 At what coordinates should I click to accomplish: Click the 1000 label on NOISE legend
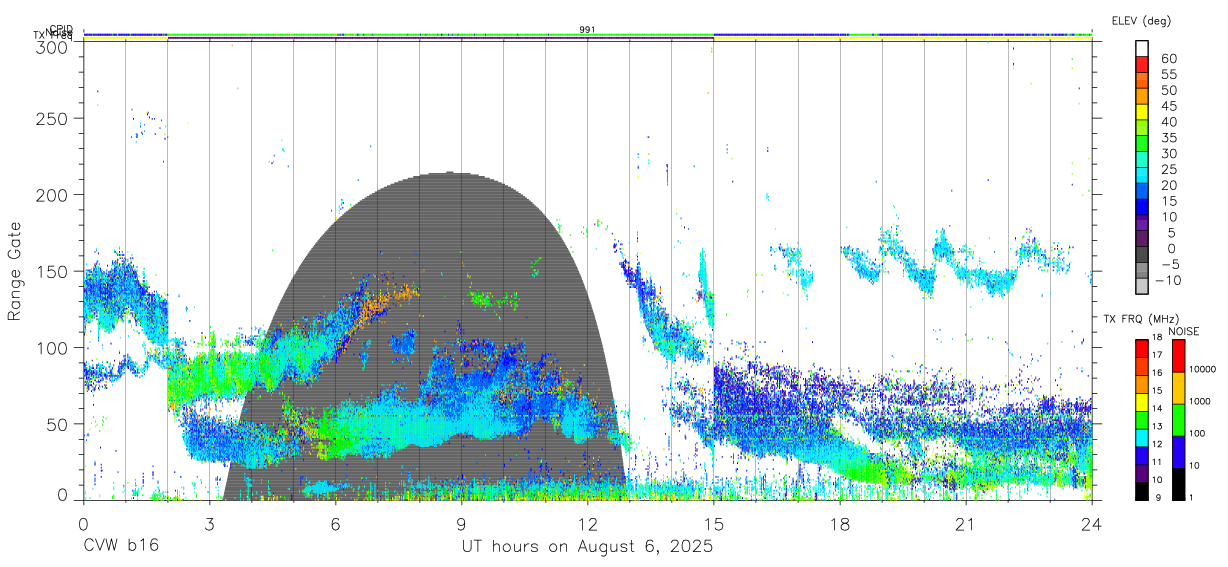[x=1199, y=402]
